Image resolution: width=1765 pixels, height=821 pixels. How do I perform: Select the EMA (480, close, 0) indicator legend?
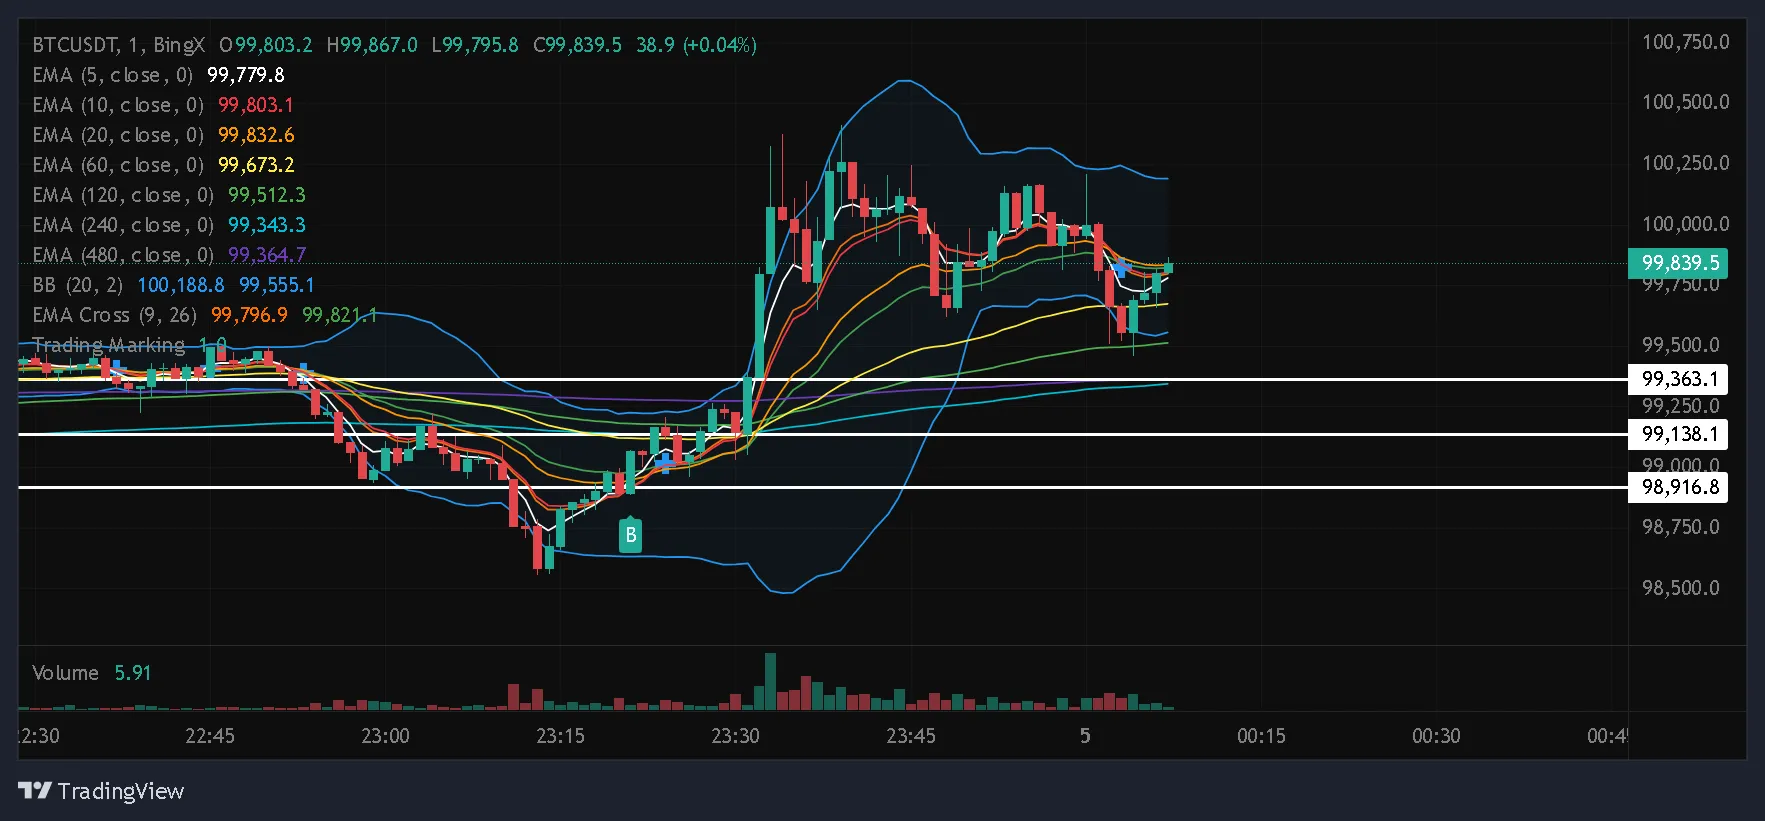(123, 255)
